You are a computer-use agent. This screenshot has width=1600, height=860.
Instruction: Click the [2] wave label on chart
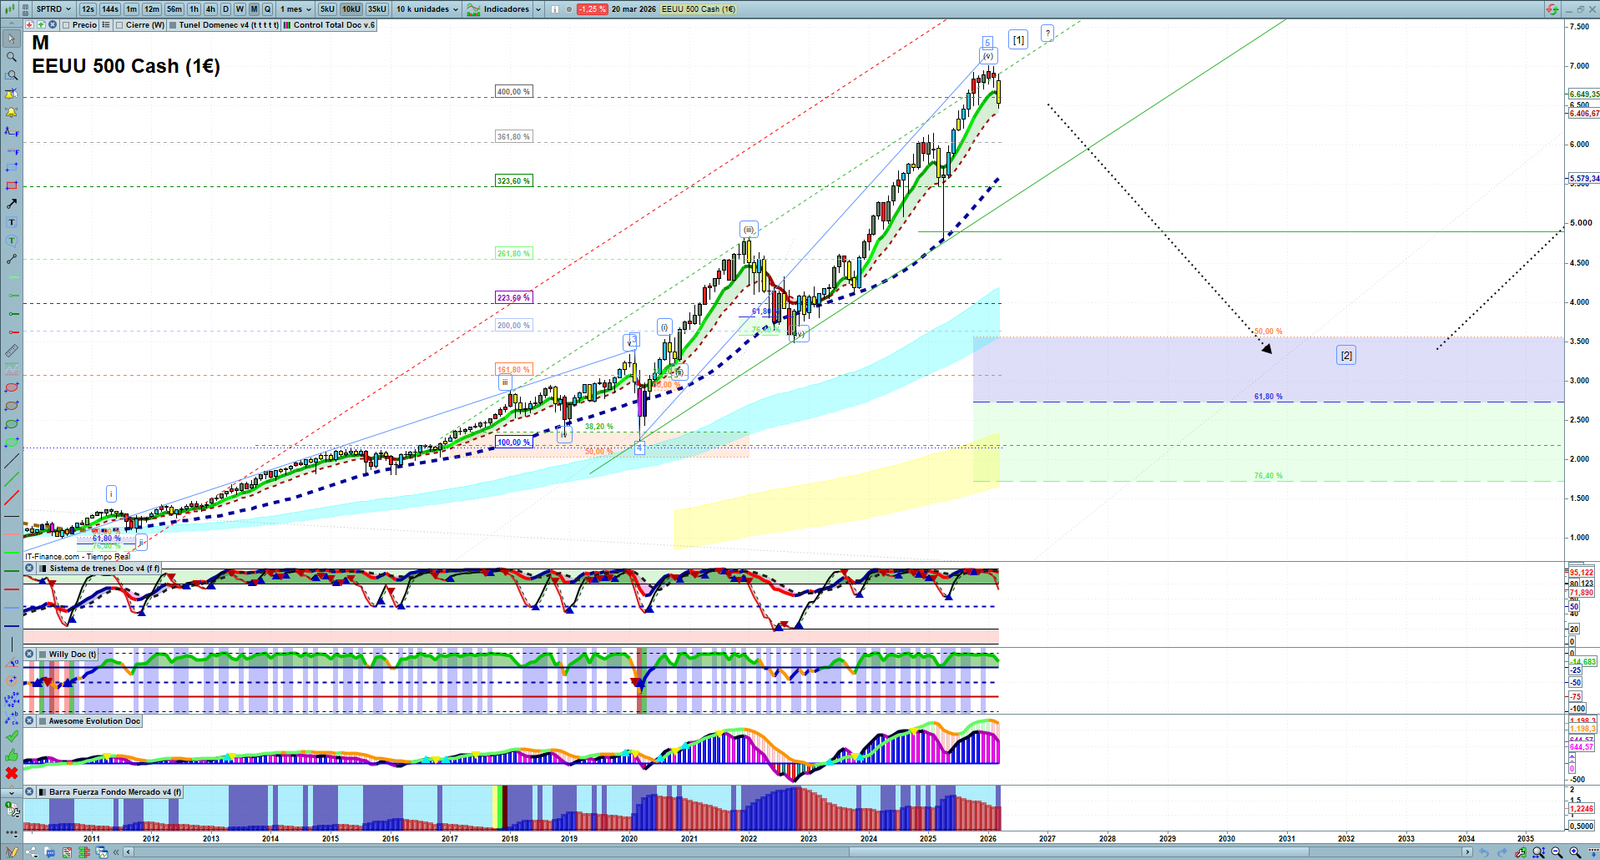[1347, 355]
